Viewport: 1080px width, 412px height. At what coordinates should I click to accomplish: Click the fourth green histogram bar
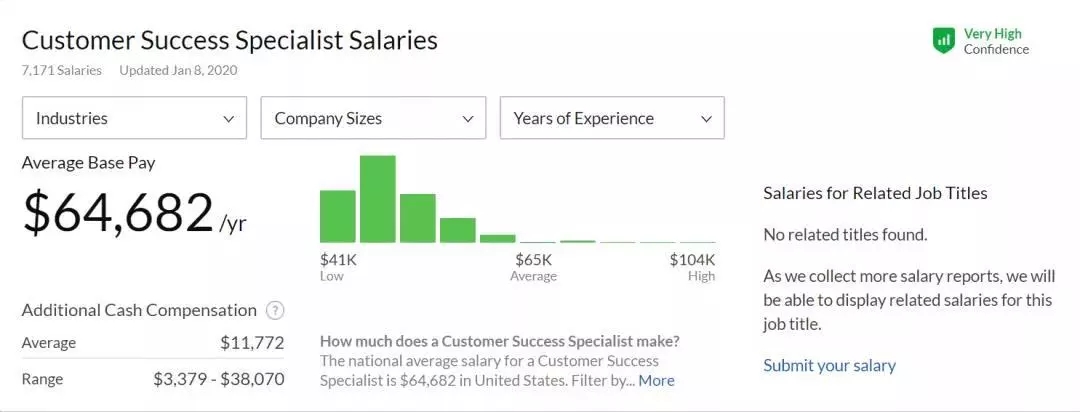tap(458, 230)
